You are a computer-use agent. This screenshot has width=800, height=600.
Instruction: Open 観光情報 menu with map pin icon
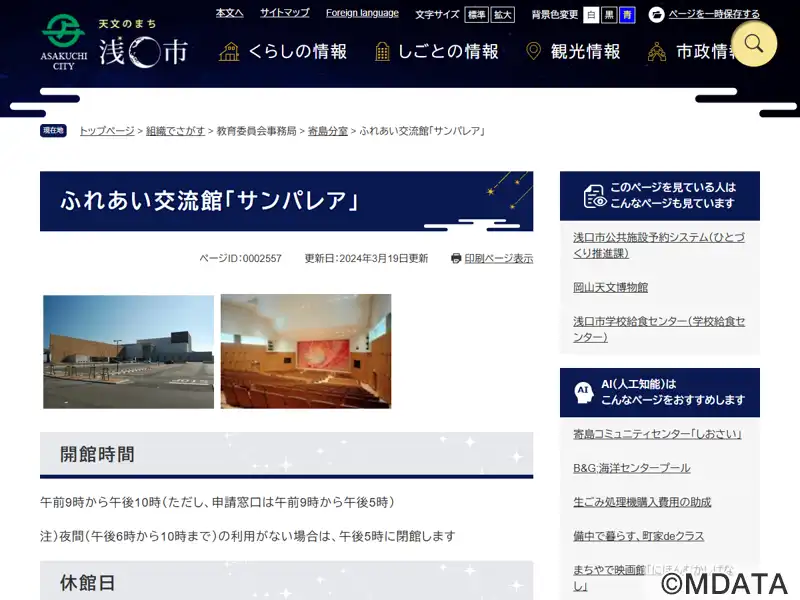(x=573, y=51)
